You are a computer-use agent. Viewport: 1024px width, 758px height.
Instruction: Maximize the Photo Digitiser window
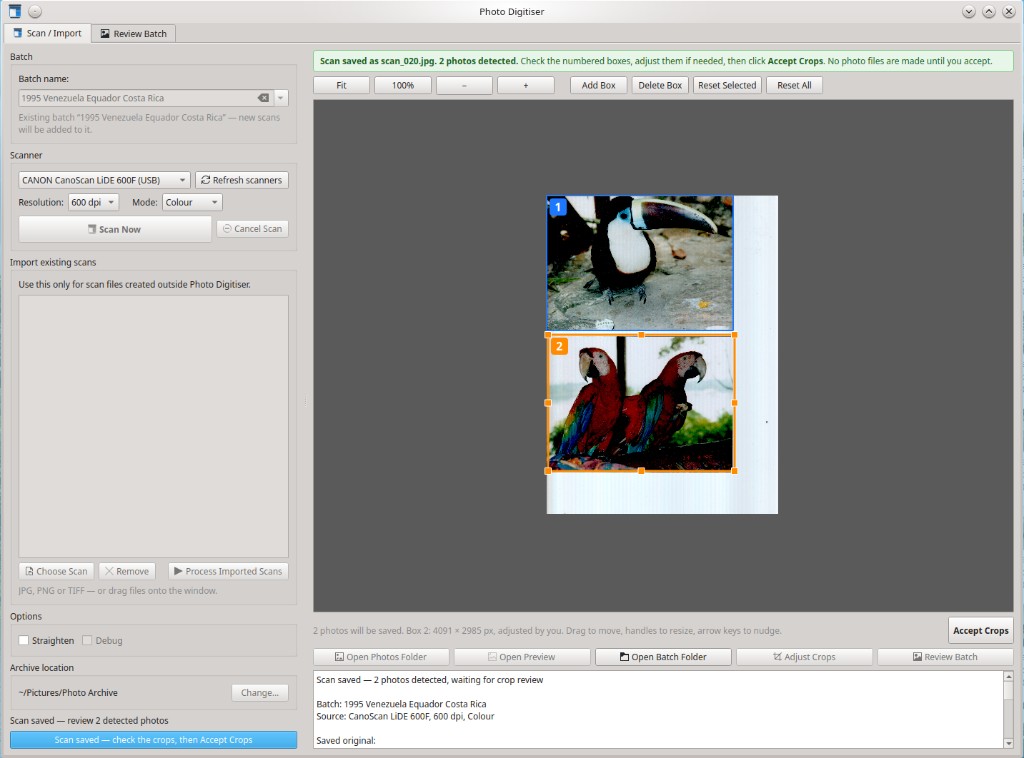click(989, 11)
